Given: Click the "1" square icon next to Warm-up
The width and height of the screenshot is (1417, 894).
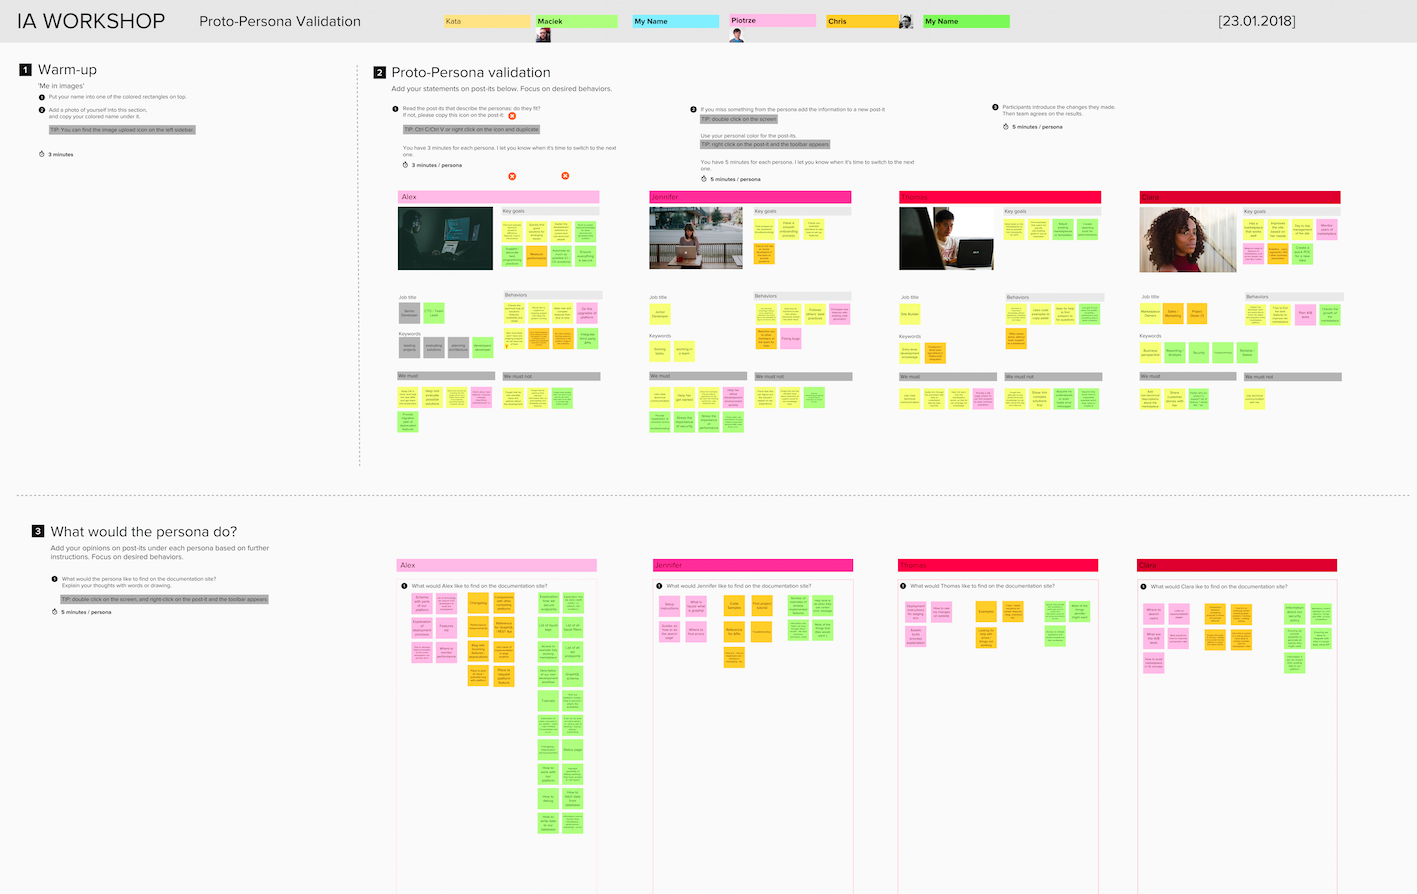Looking at the screenshot, I should (x=24, y=69).
